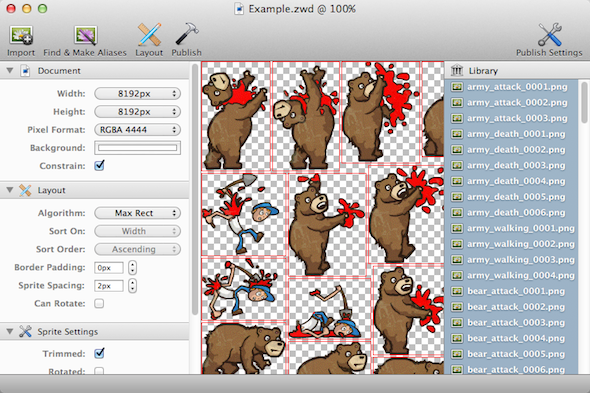Click the Border Padding stepper
The image size is (590, 393).
point(132,268)
